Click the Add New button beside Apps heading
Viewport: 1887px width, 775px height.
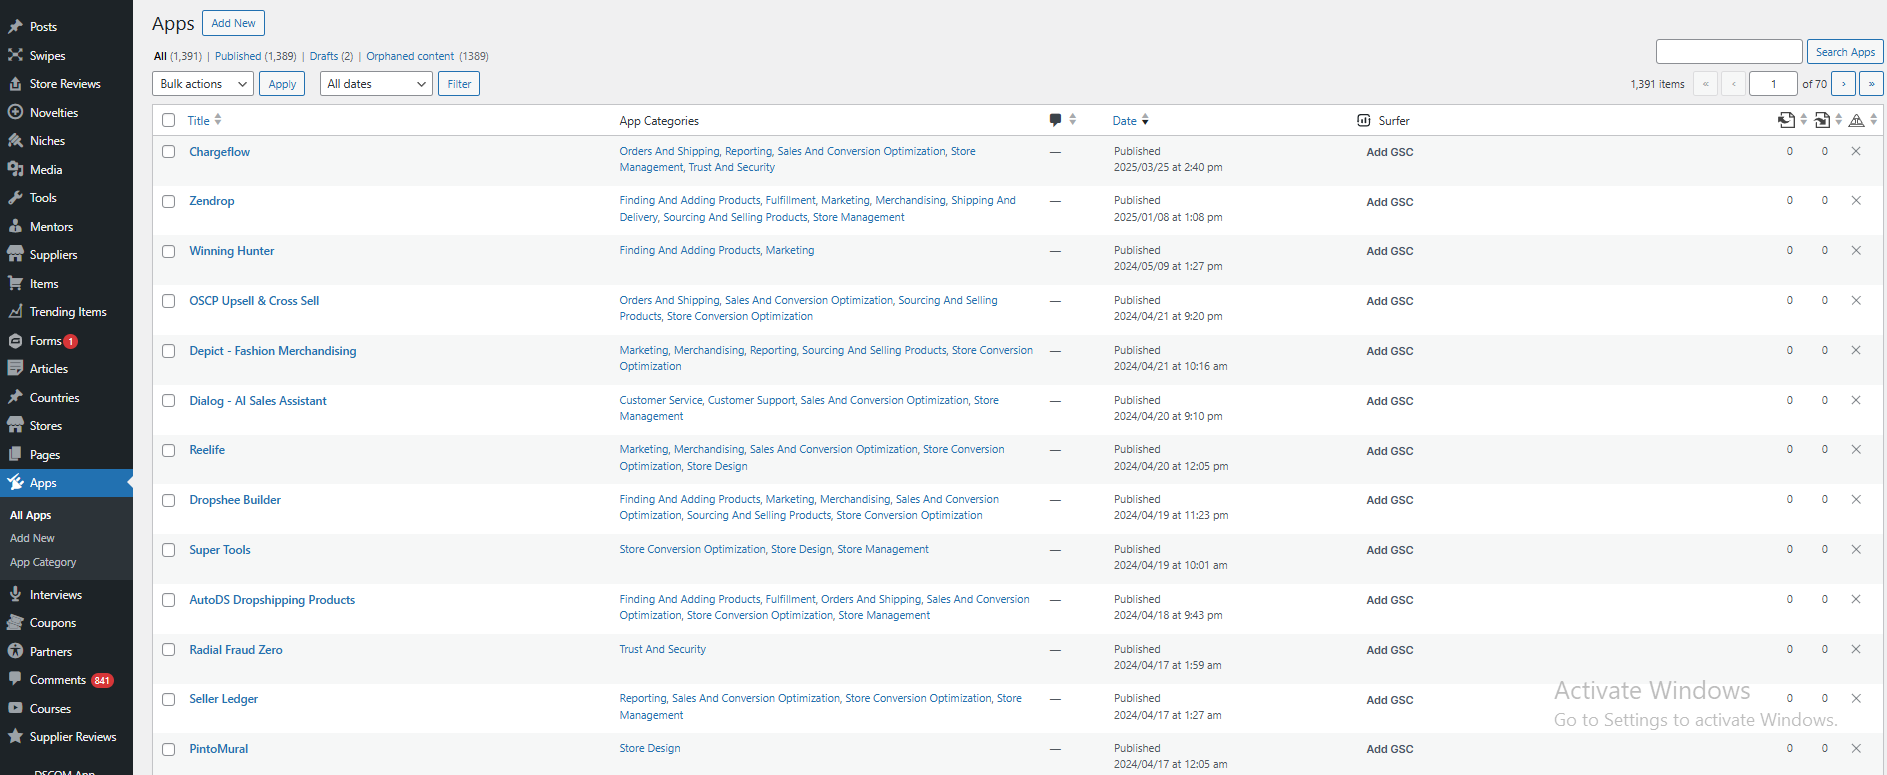point(233,23)
